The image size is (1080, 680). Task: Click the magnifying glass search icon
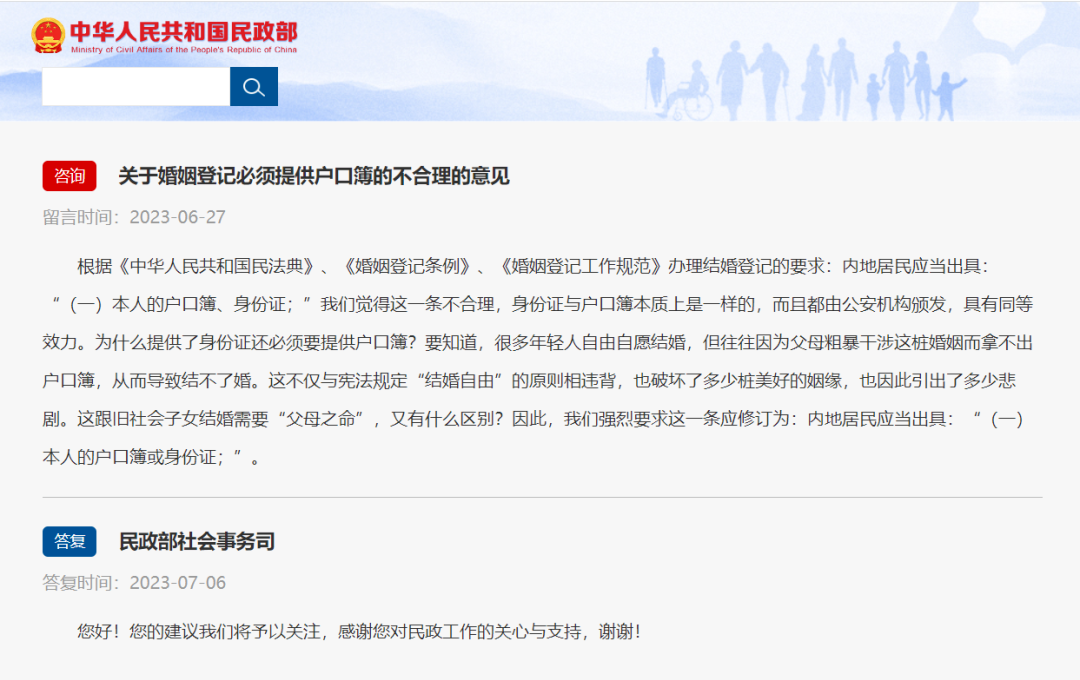pyautogui.click(x=253, y=87)
